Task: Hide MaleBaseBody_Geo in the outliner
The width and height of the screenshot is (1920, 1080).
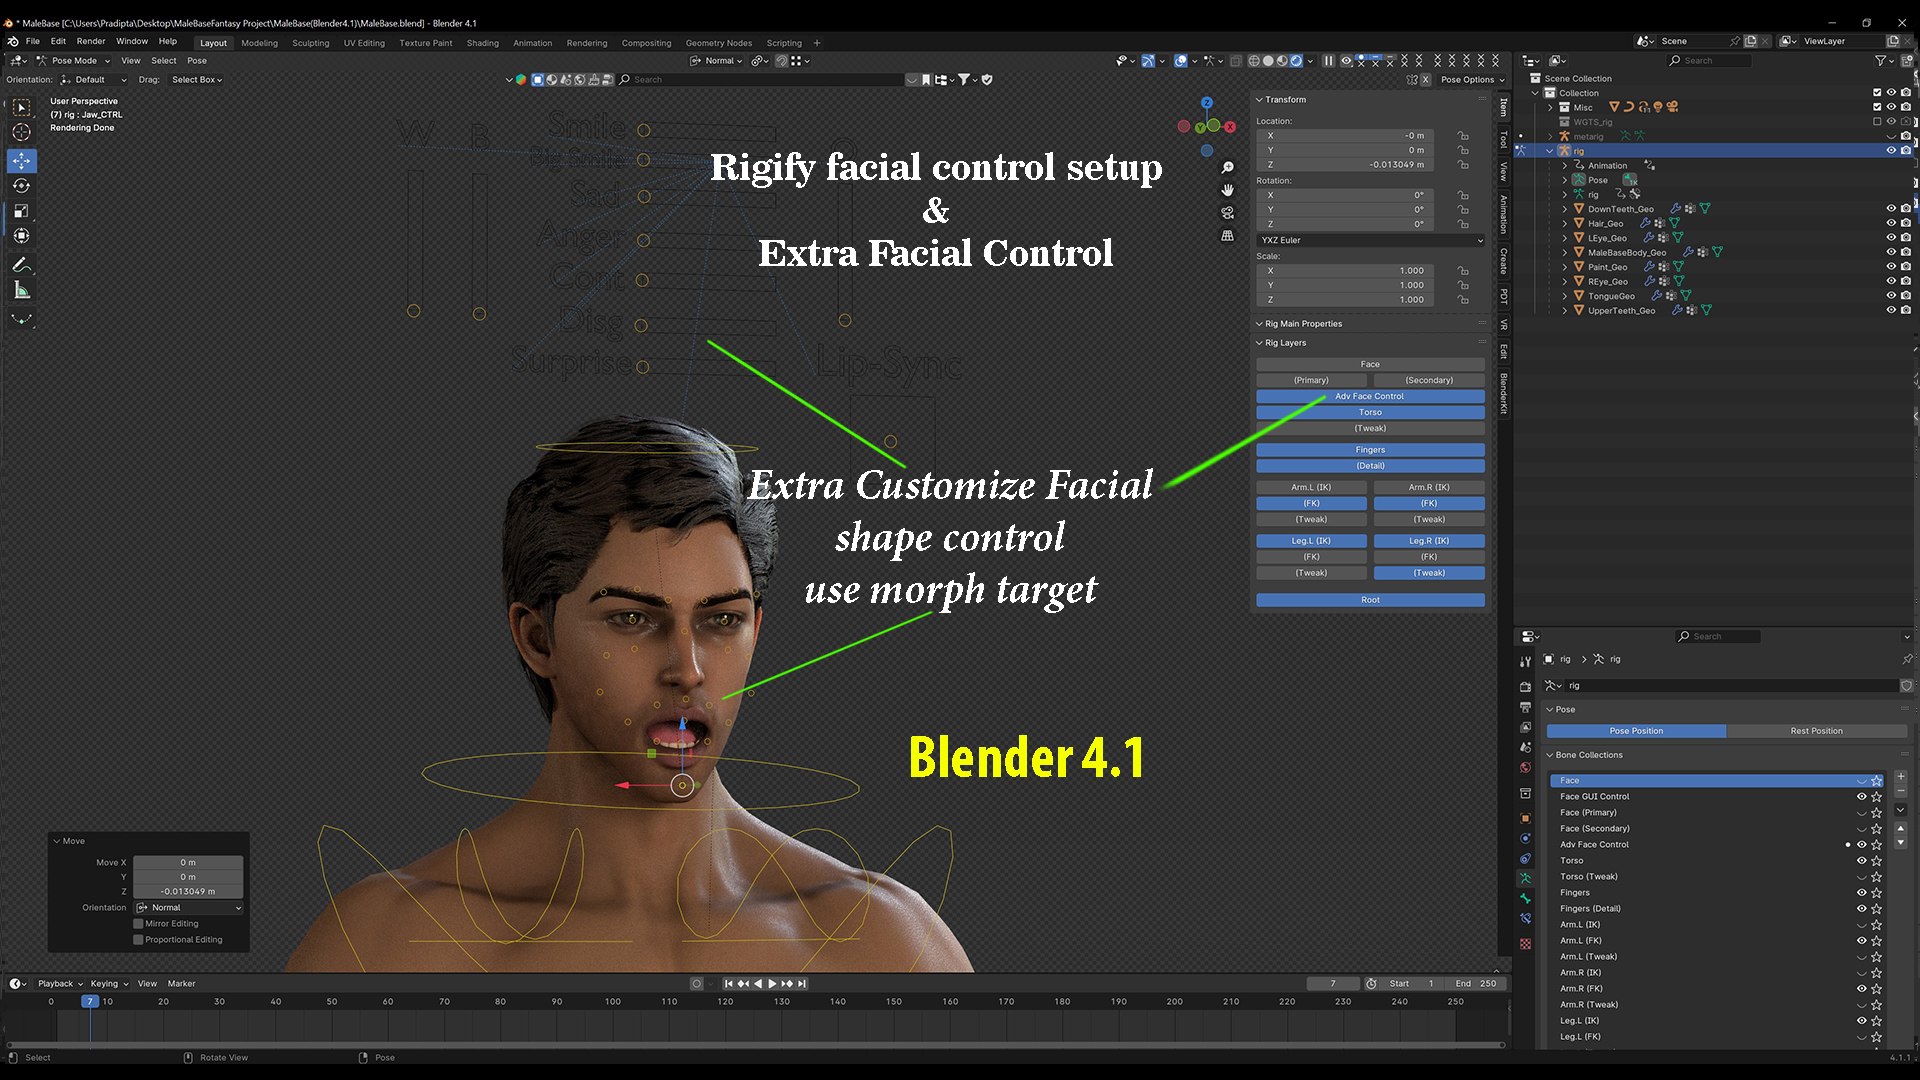Action: tap(1890, 253)
